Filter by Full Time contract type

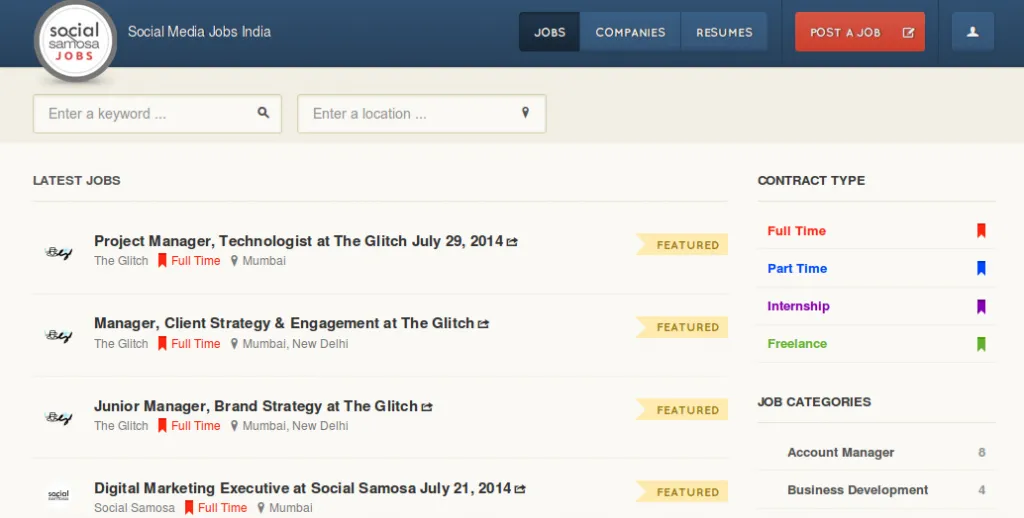(x=797, y=231)
